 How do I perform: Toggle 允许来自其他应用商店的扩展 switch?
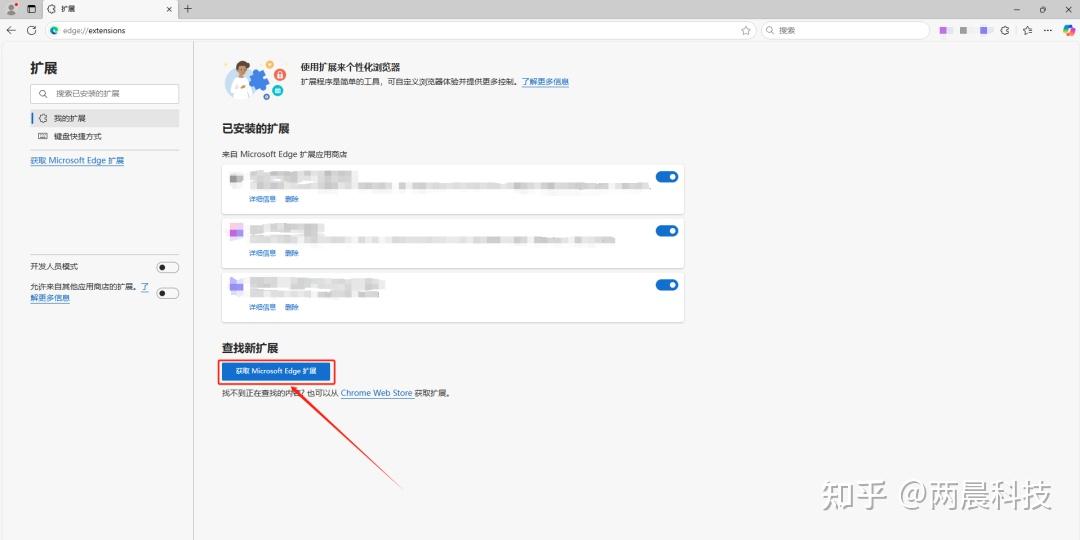pyautogui.click(x=167, y=293)
